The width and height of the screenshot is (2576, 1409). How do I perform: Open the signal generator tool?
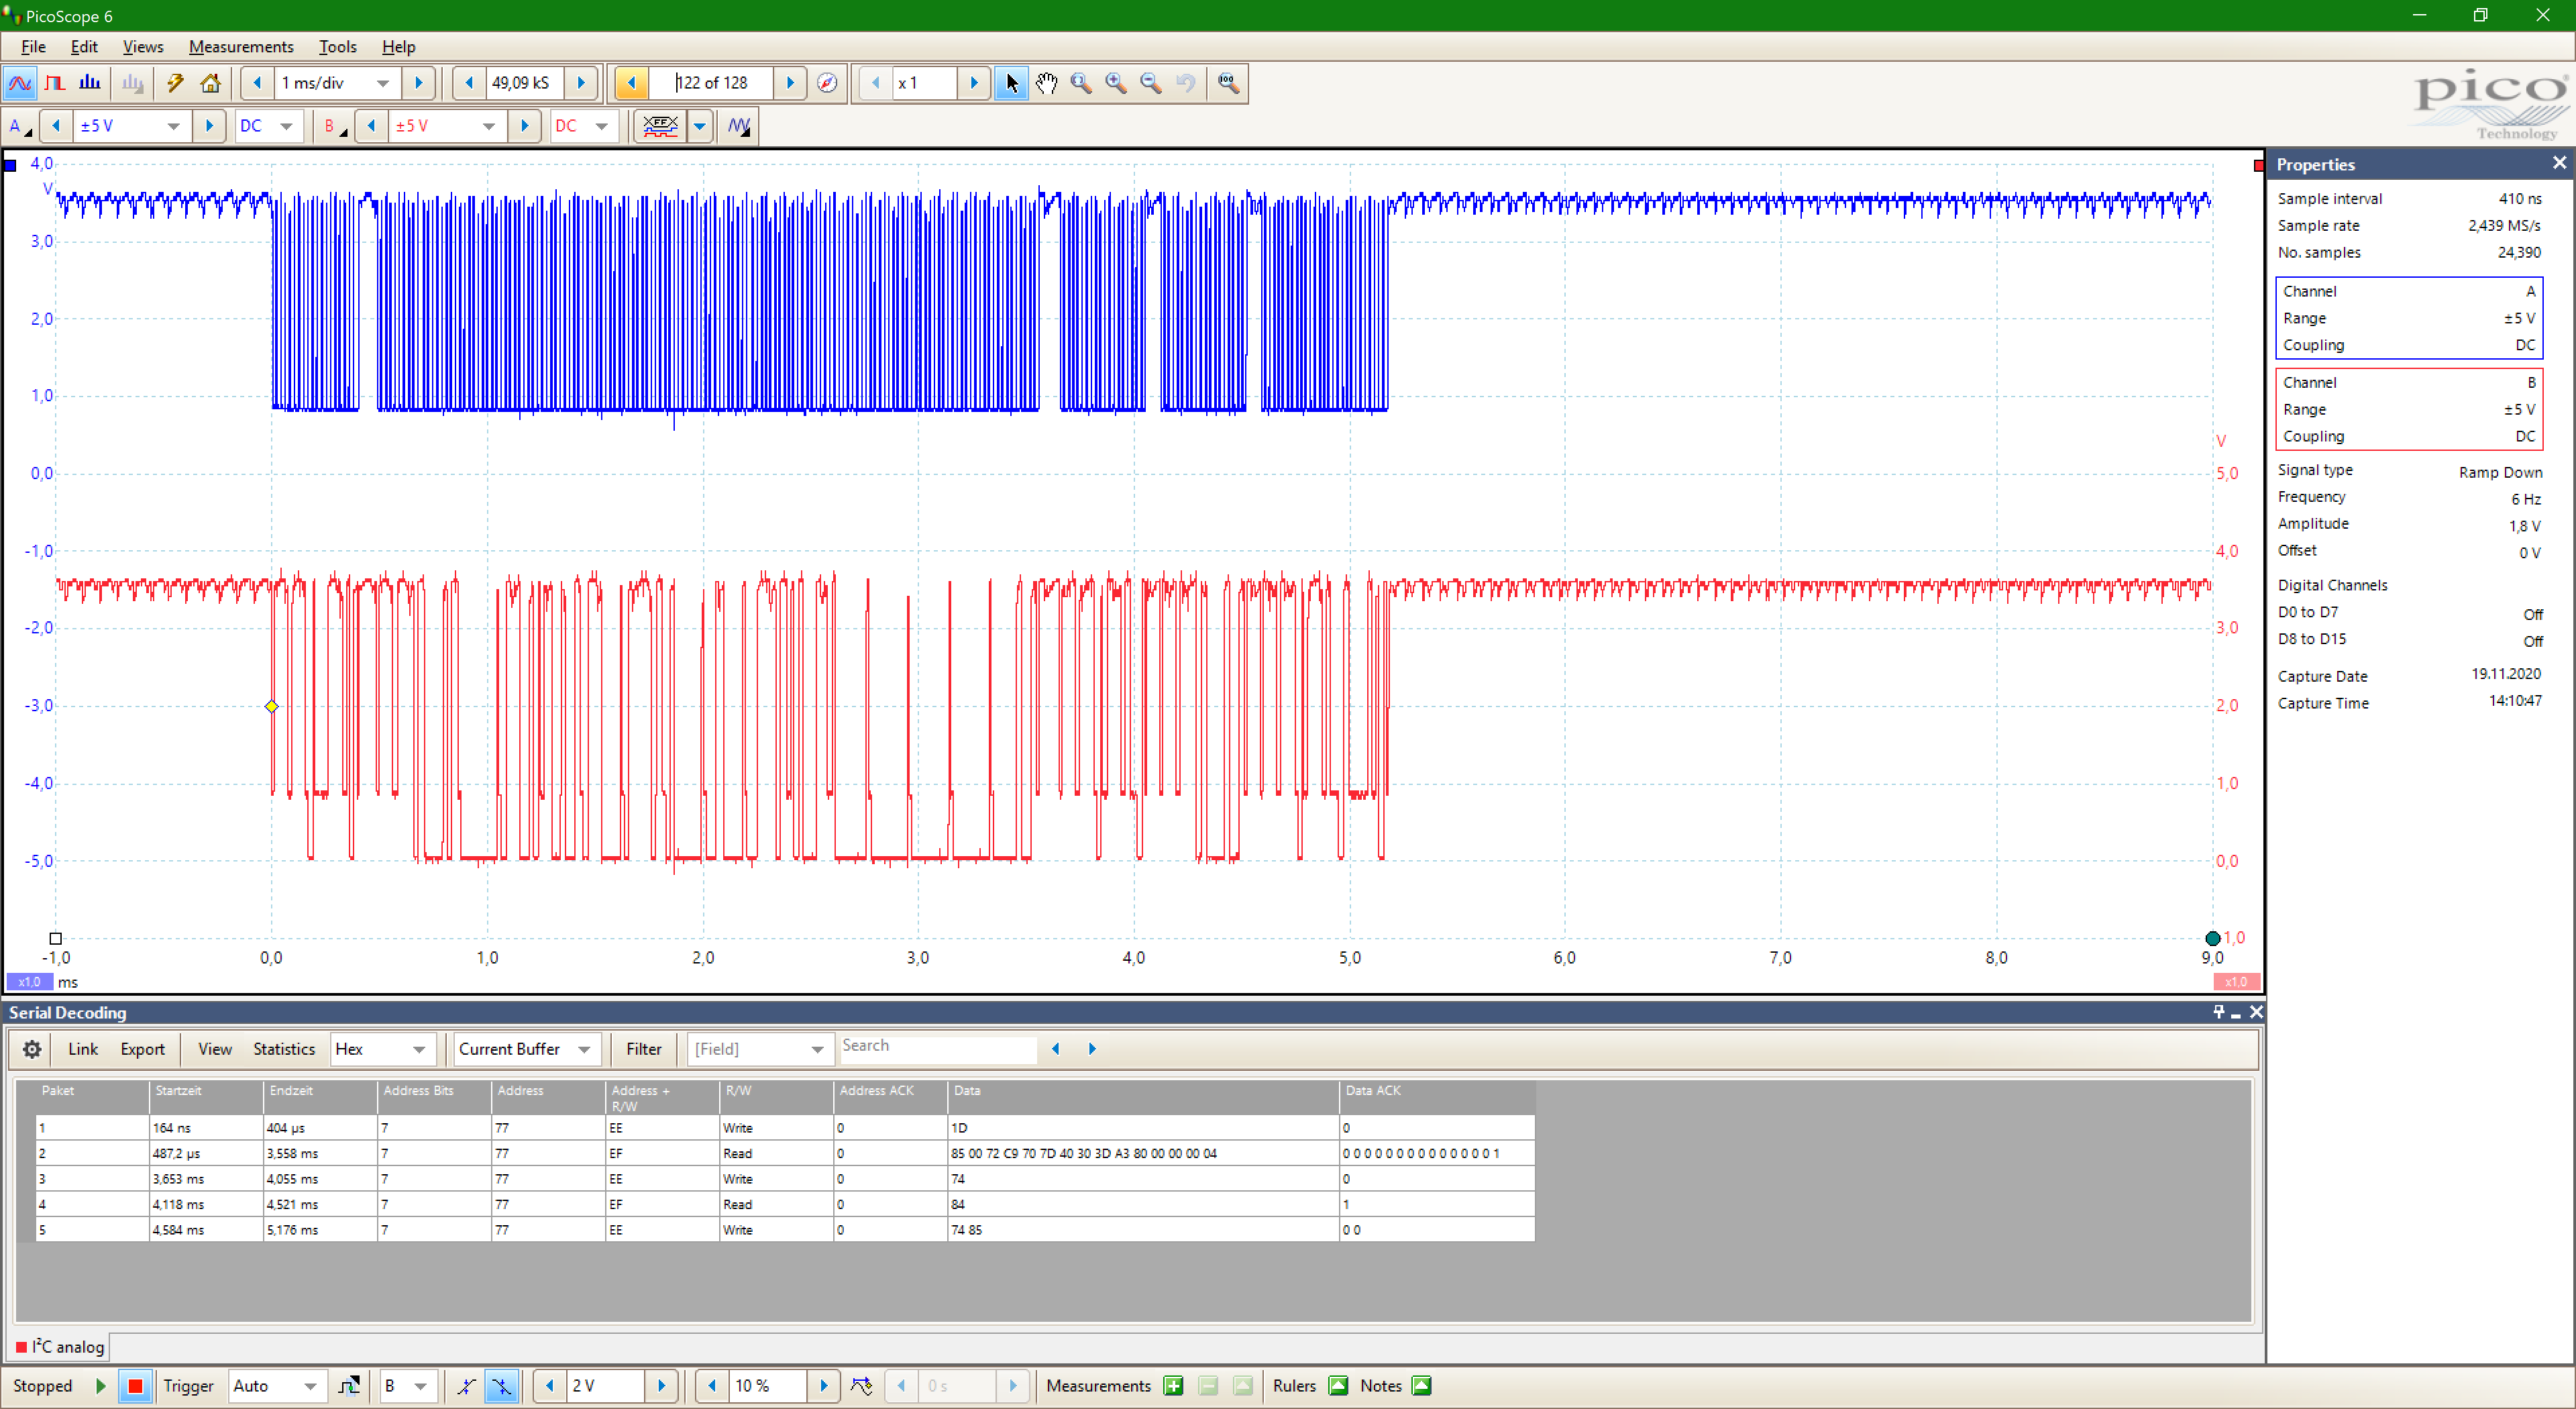coord(739,126)
